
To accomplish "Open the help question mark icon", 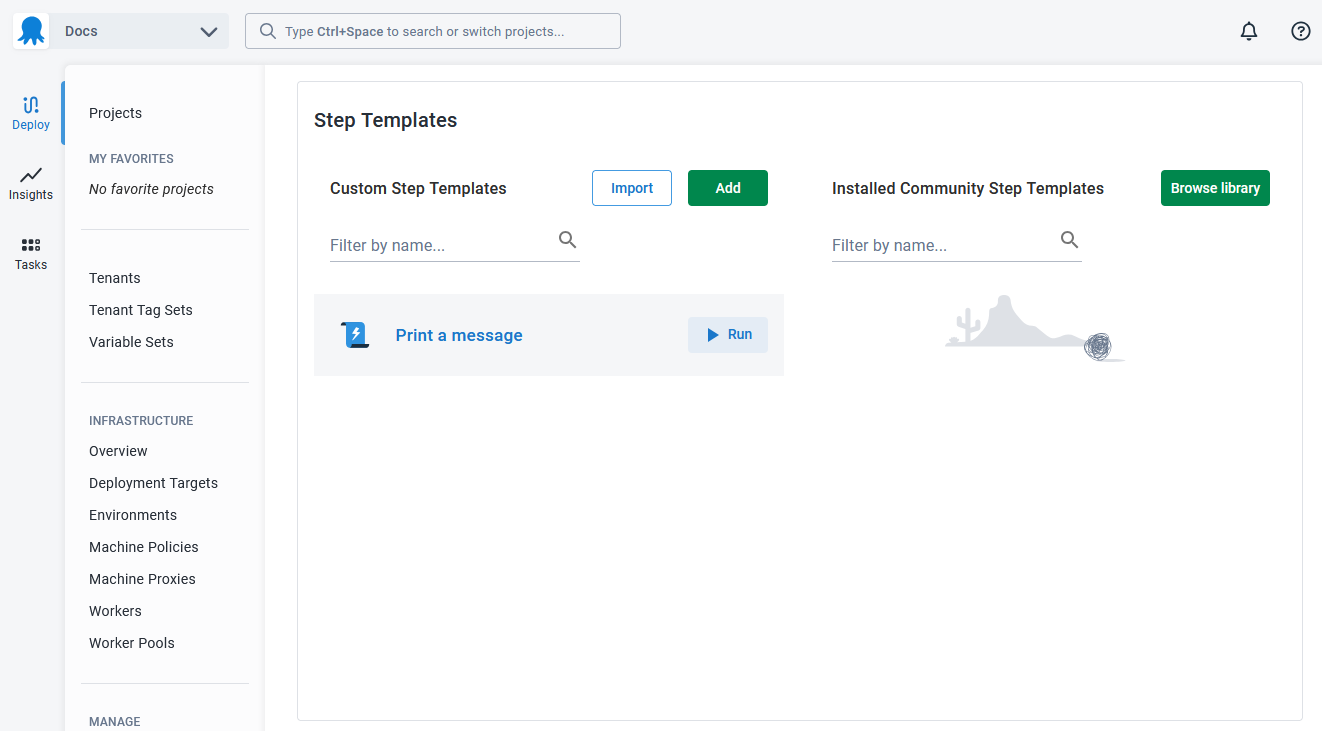I will [1301, 31].
